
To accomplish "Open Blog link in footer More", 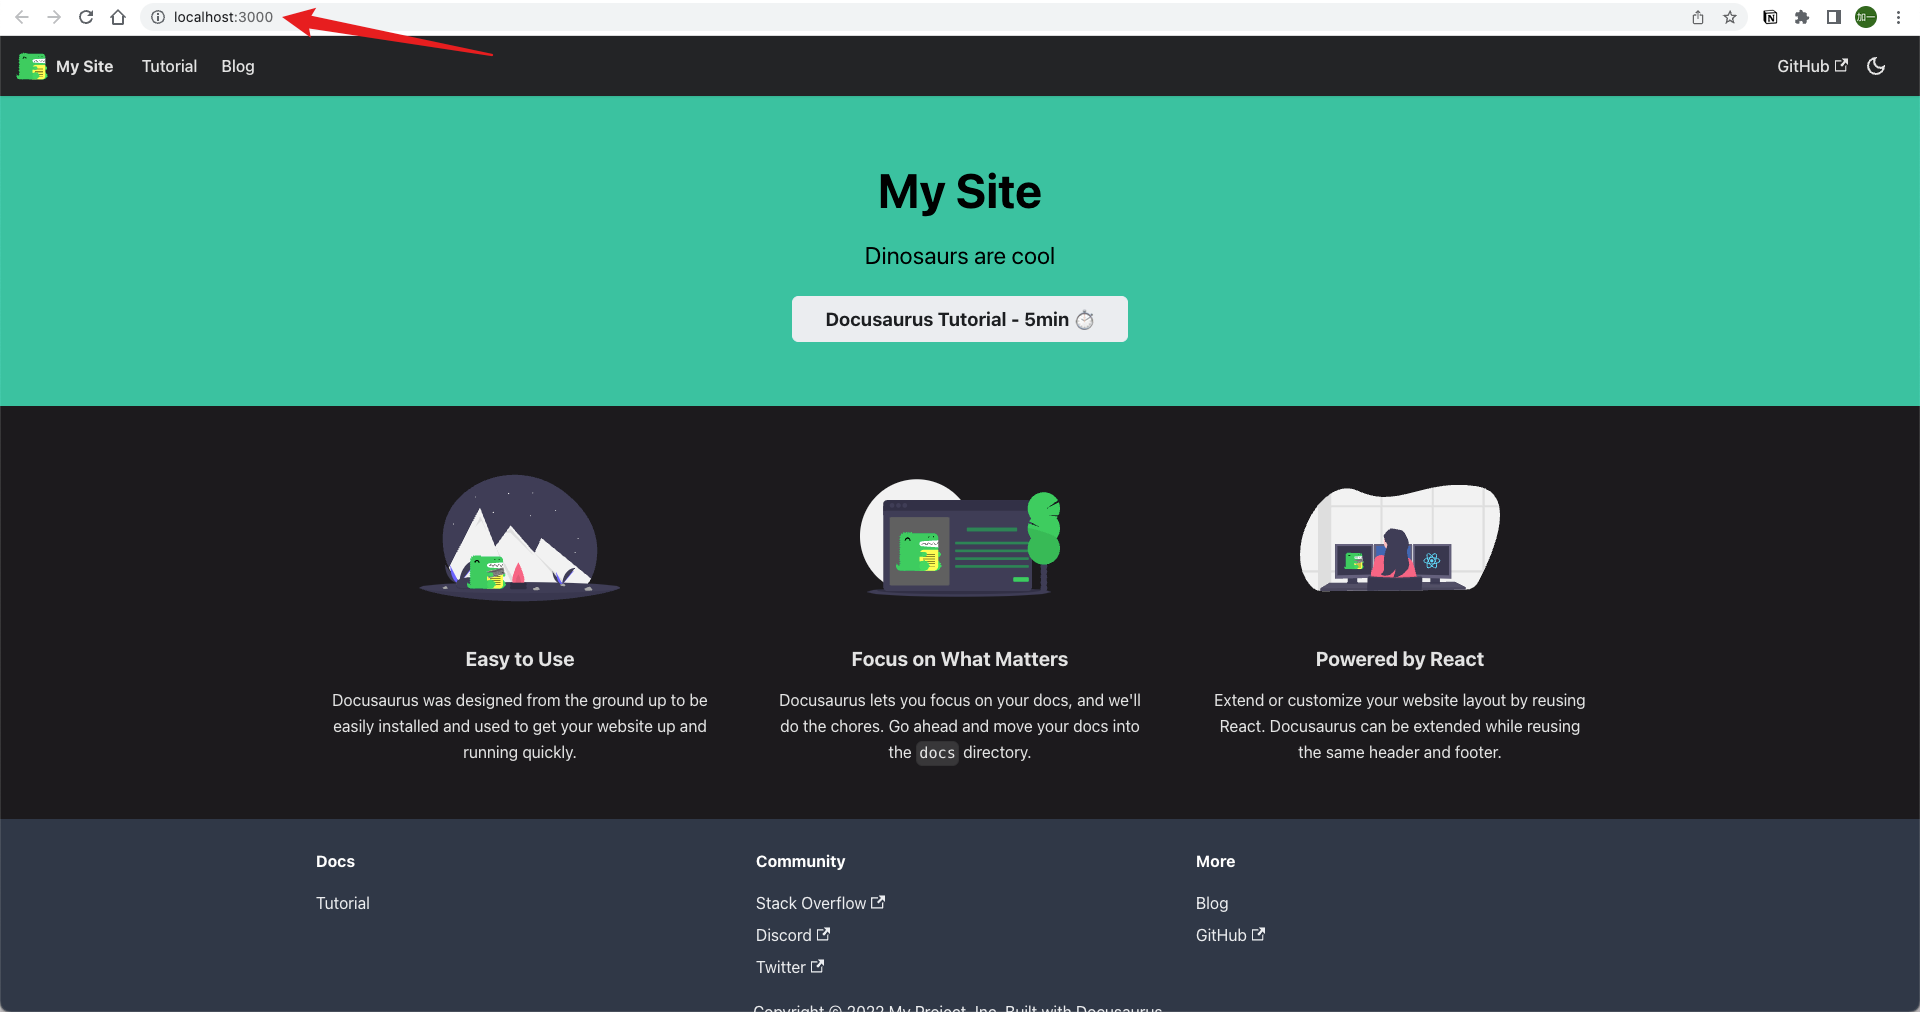I will click(x=1212, y=903).
